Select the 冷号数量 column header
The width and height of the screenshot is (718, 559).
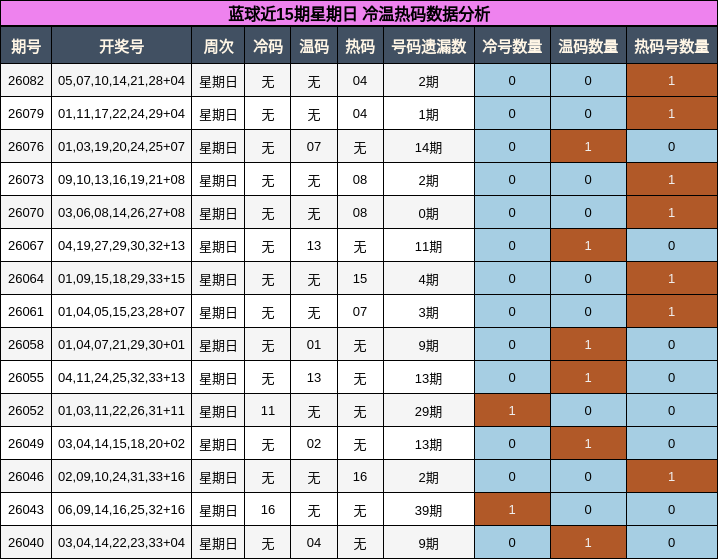tap(512, 45)
